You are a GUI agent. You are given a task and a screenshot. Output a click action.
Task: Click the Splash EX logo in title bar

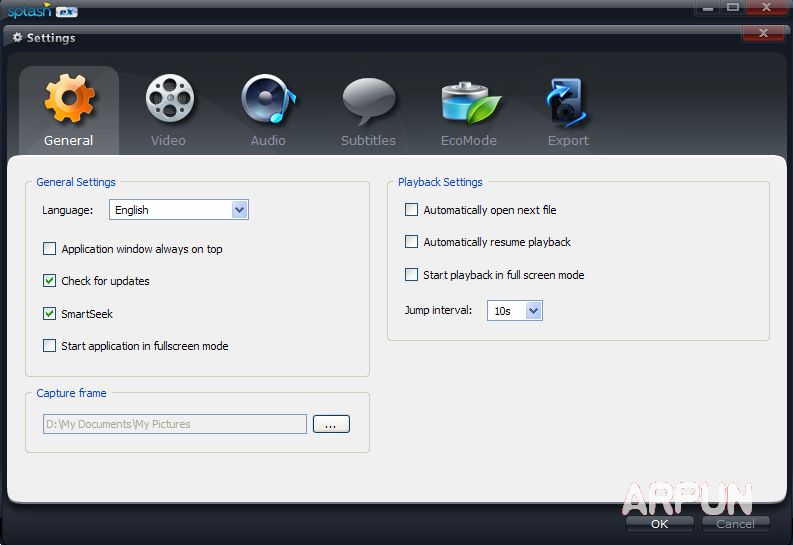point(42,11)
